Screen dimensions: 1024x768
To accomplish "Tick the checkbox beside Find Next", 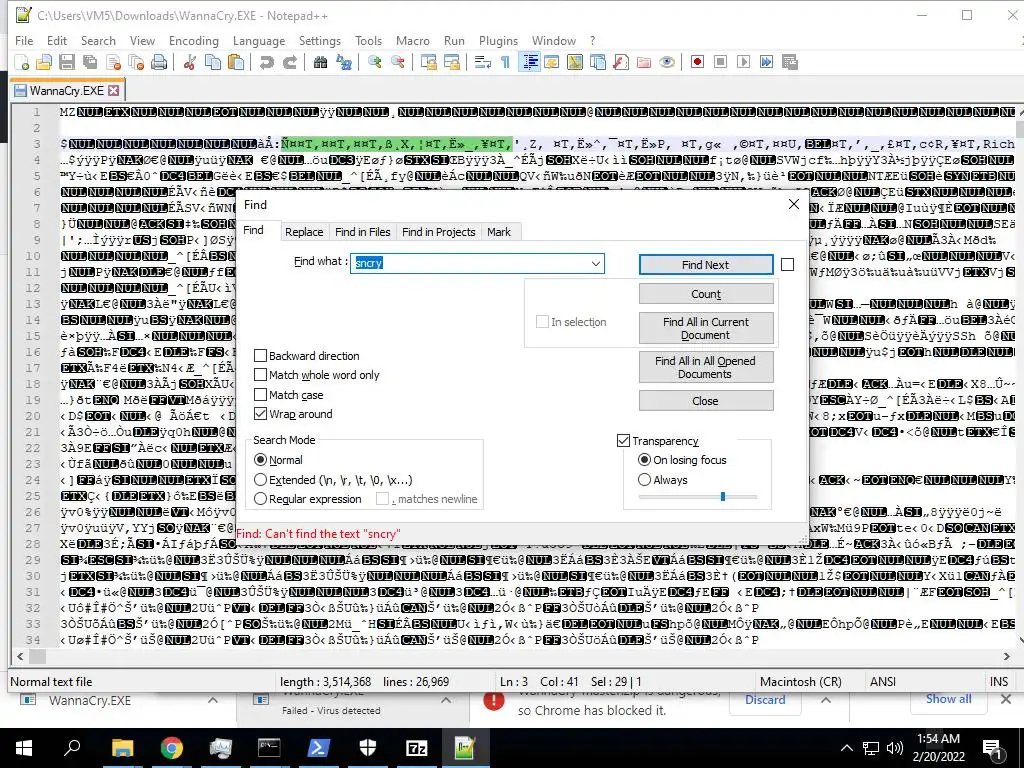I will 788,264.
